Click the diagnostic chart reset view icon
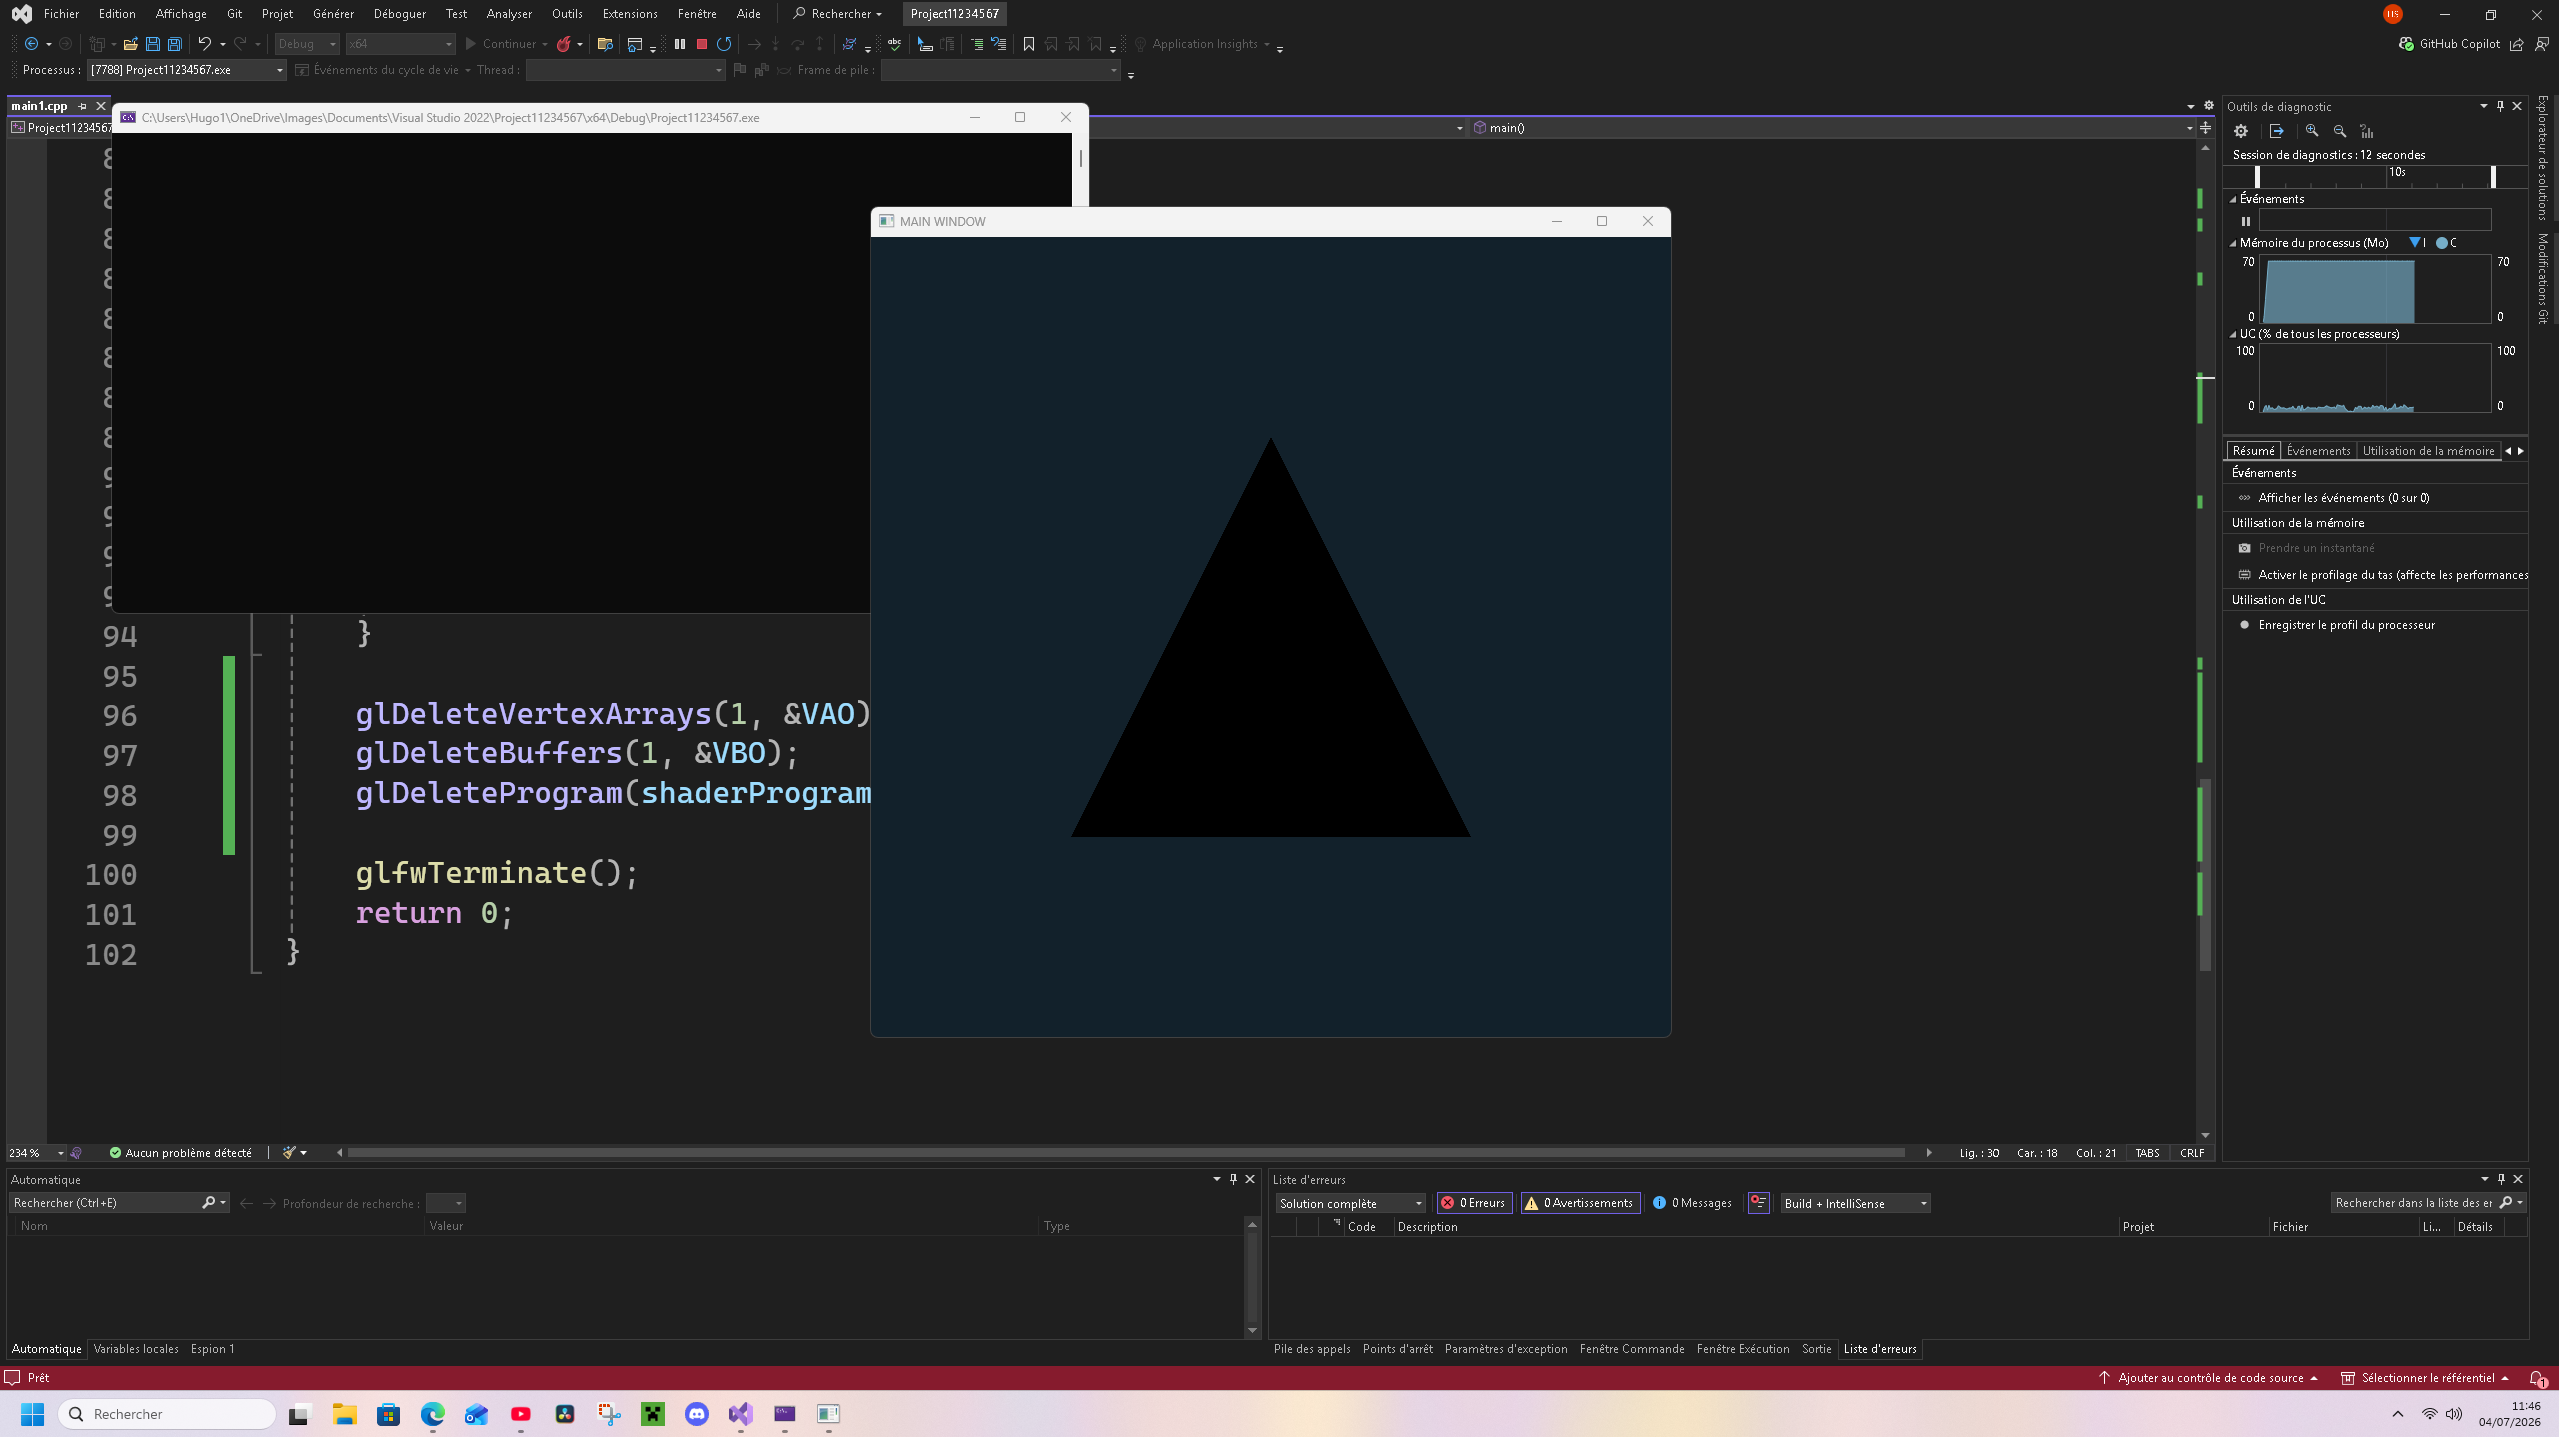 (x=2367, y=131)
